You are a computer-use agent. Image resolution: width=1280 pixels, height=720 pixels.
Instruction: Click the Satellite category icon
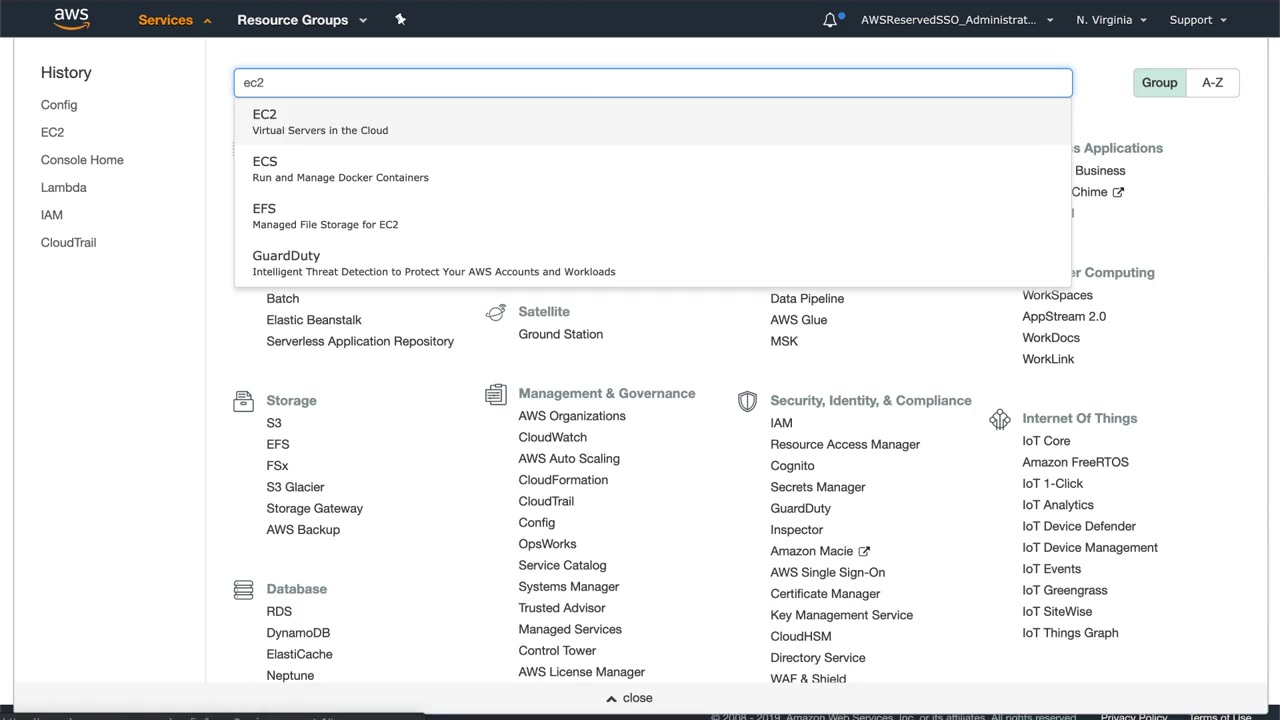(495, 312)
